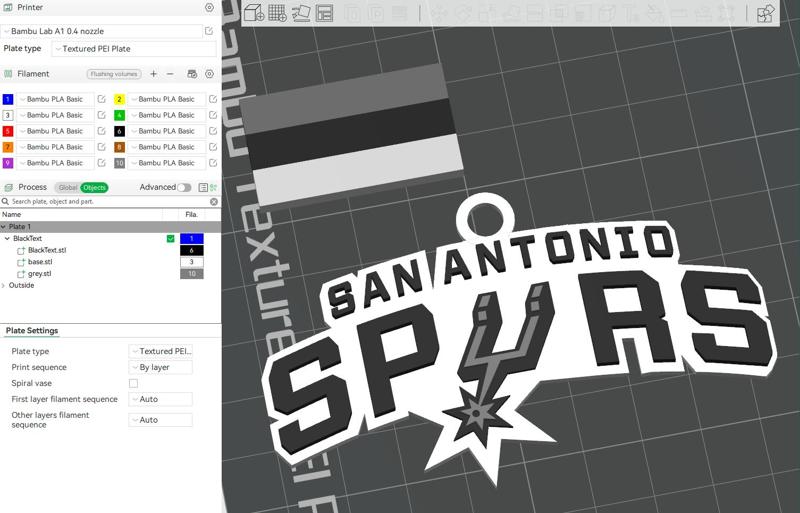800x513 pixels.
Task: Click the orange filament 7 color swatch
Action: [x=8, y=146]
